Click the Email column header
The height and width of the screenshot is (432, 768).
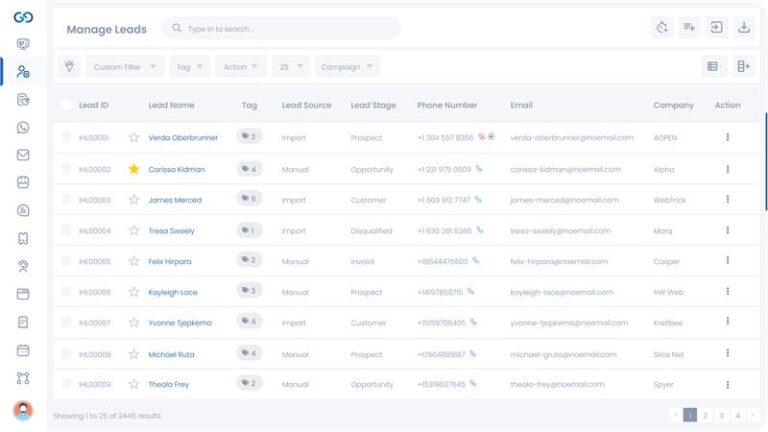521,105
